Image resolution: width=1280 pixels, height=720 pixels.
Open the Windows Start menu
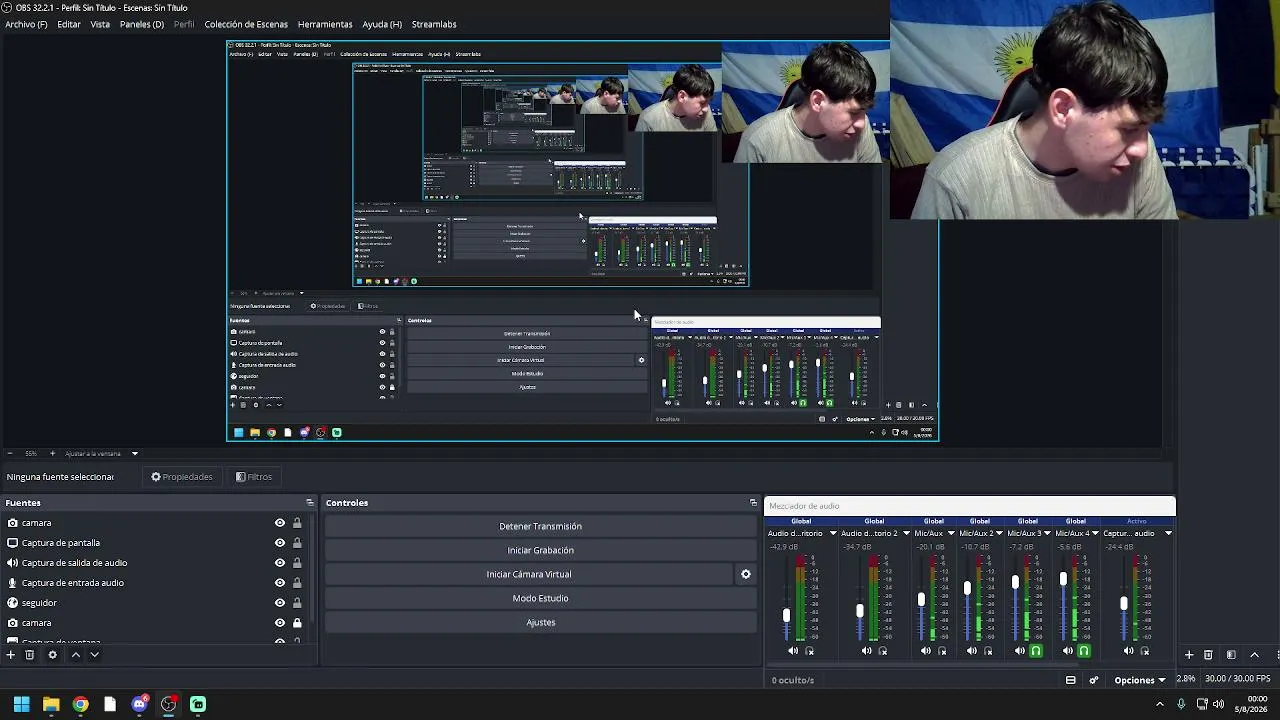21,704
